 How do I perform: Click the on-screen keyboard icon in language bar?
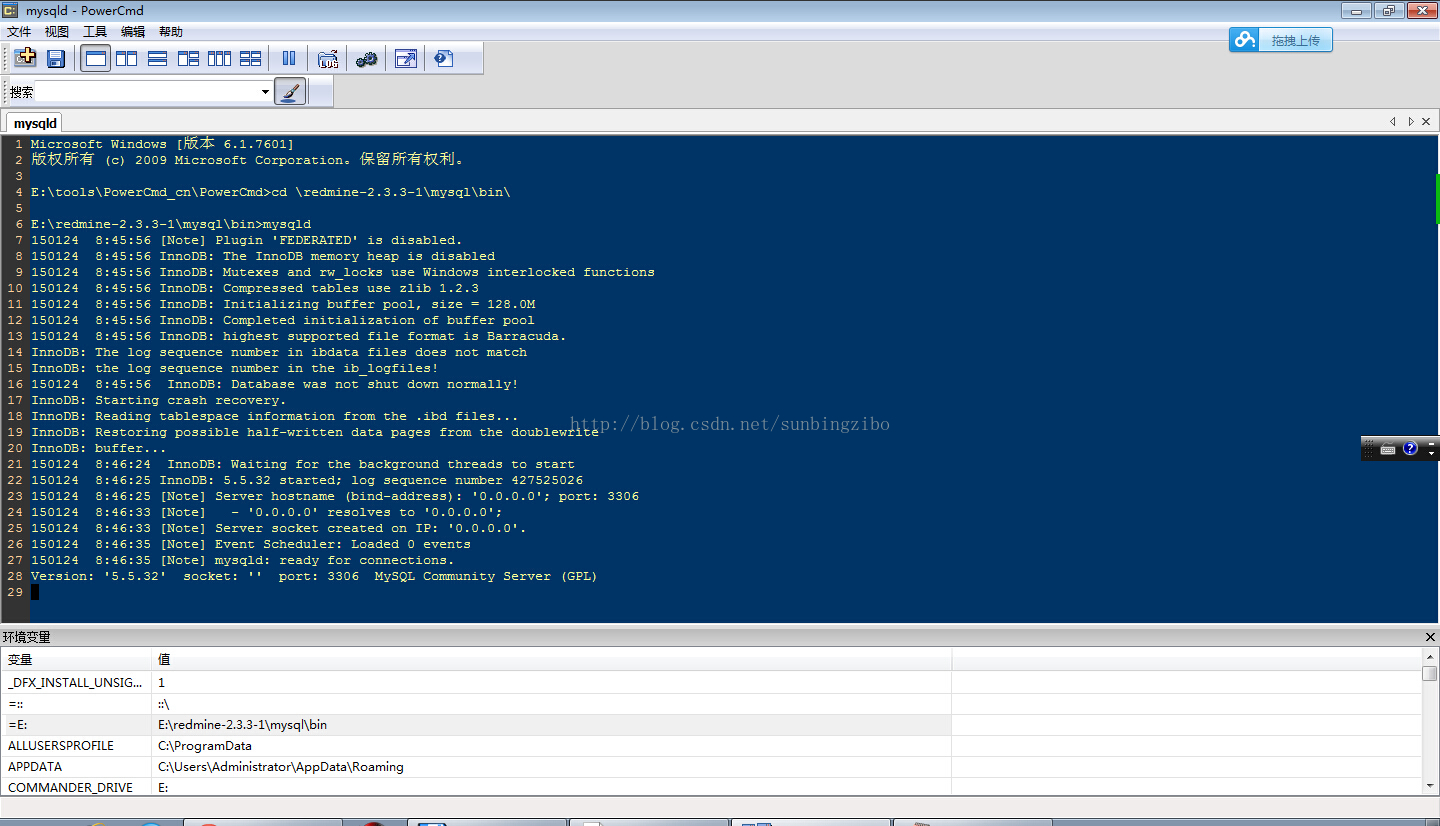pyautogui.click(x=1388, y=449)
